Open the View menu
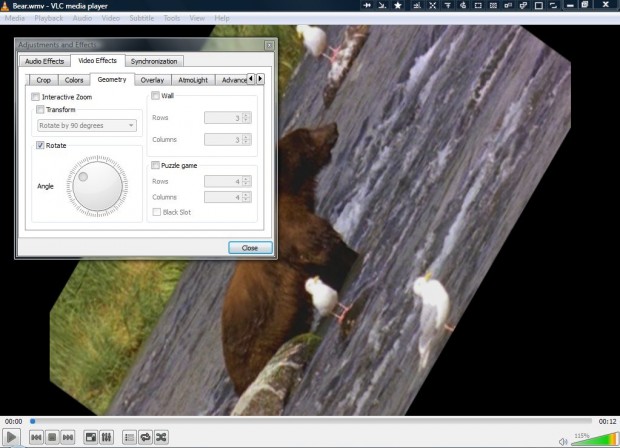620x448 pixels. (x=197, y=18)
